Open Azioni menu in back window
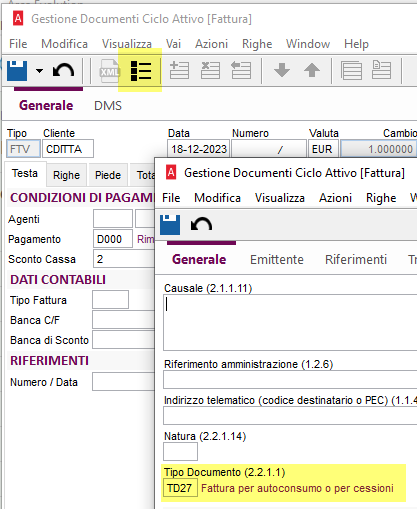Viewport: 417px width, 509px height. tap(211, 44)
